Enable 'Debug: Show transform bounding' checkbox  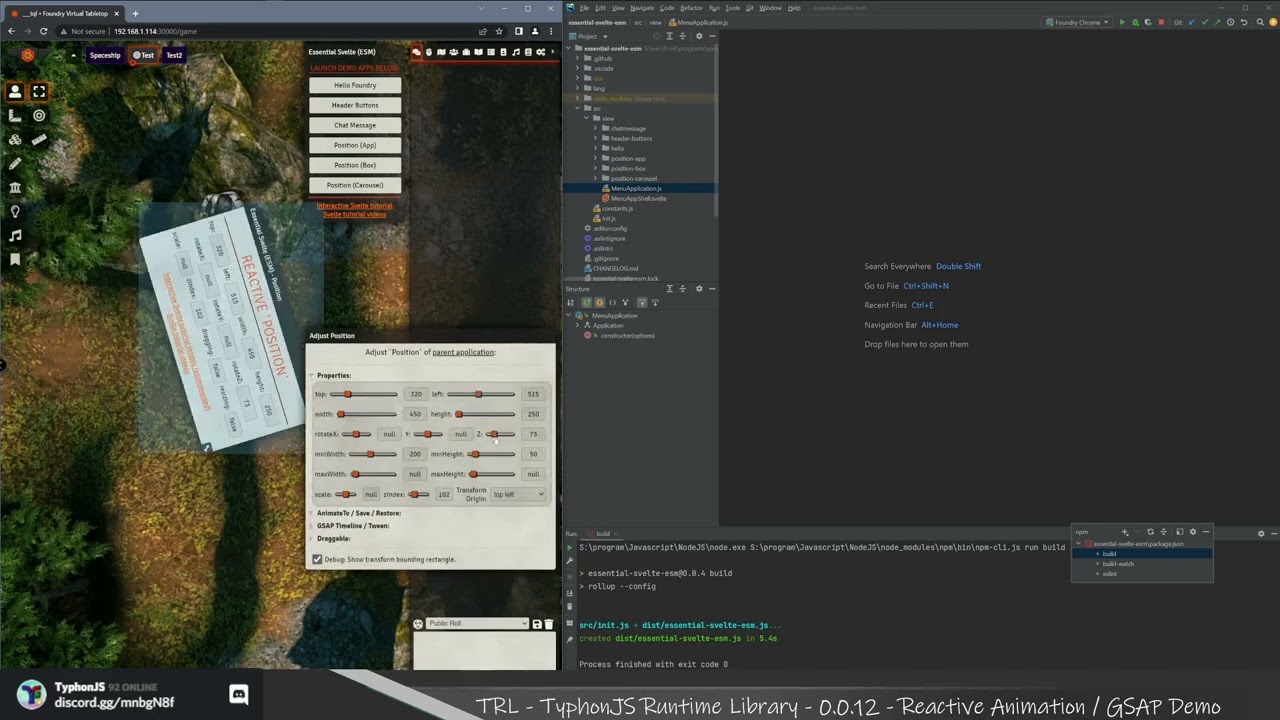(x=317, y=559)
